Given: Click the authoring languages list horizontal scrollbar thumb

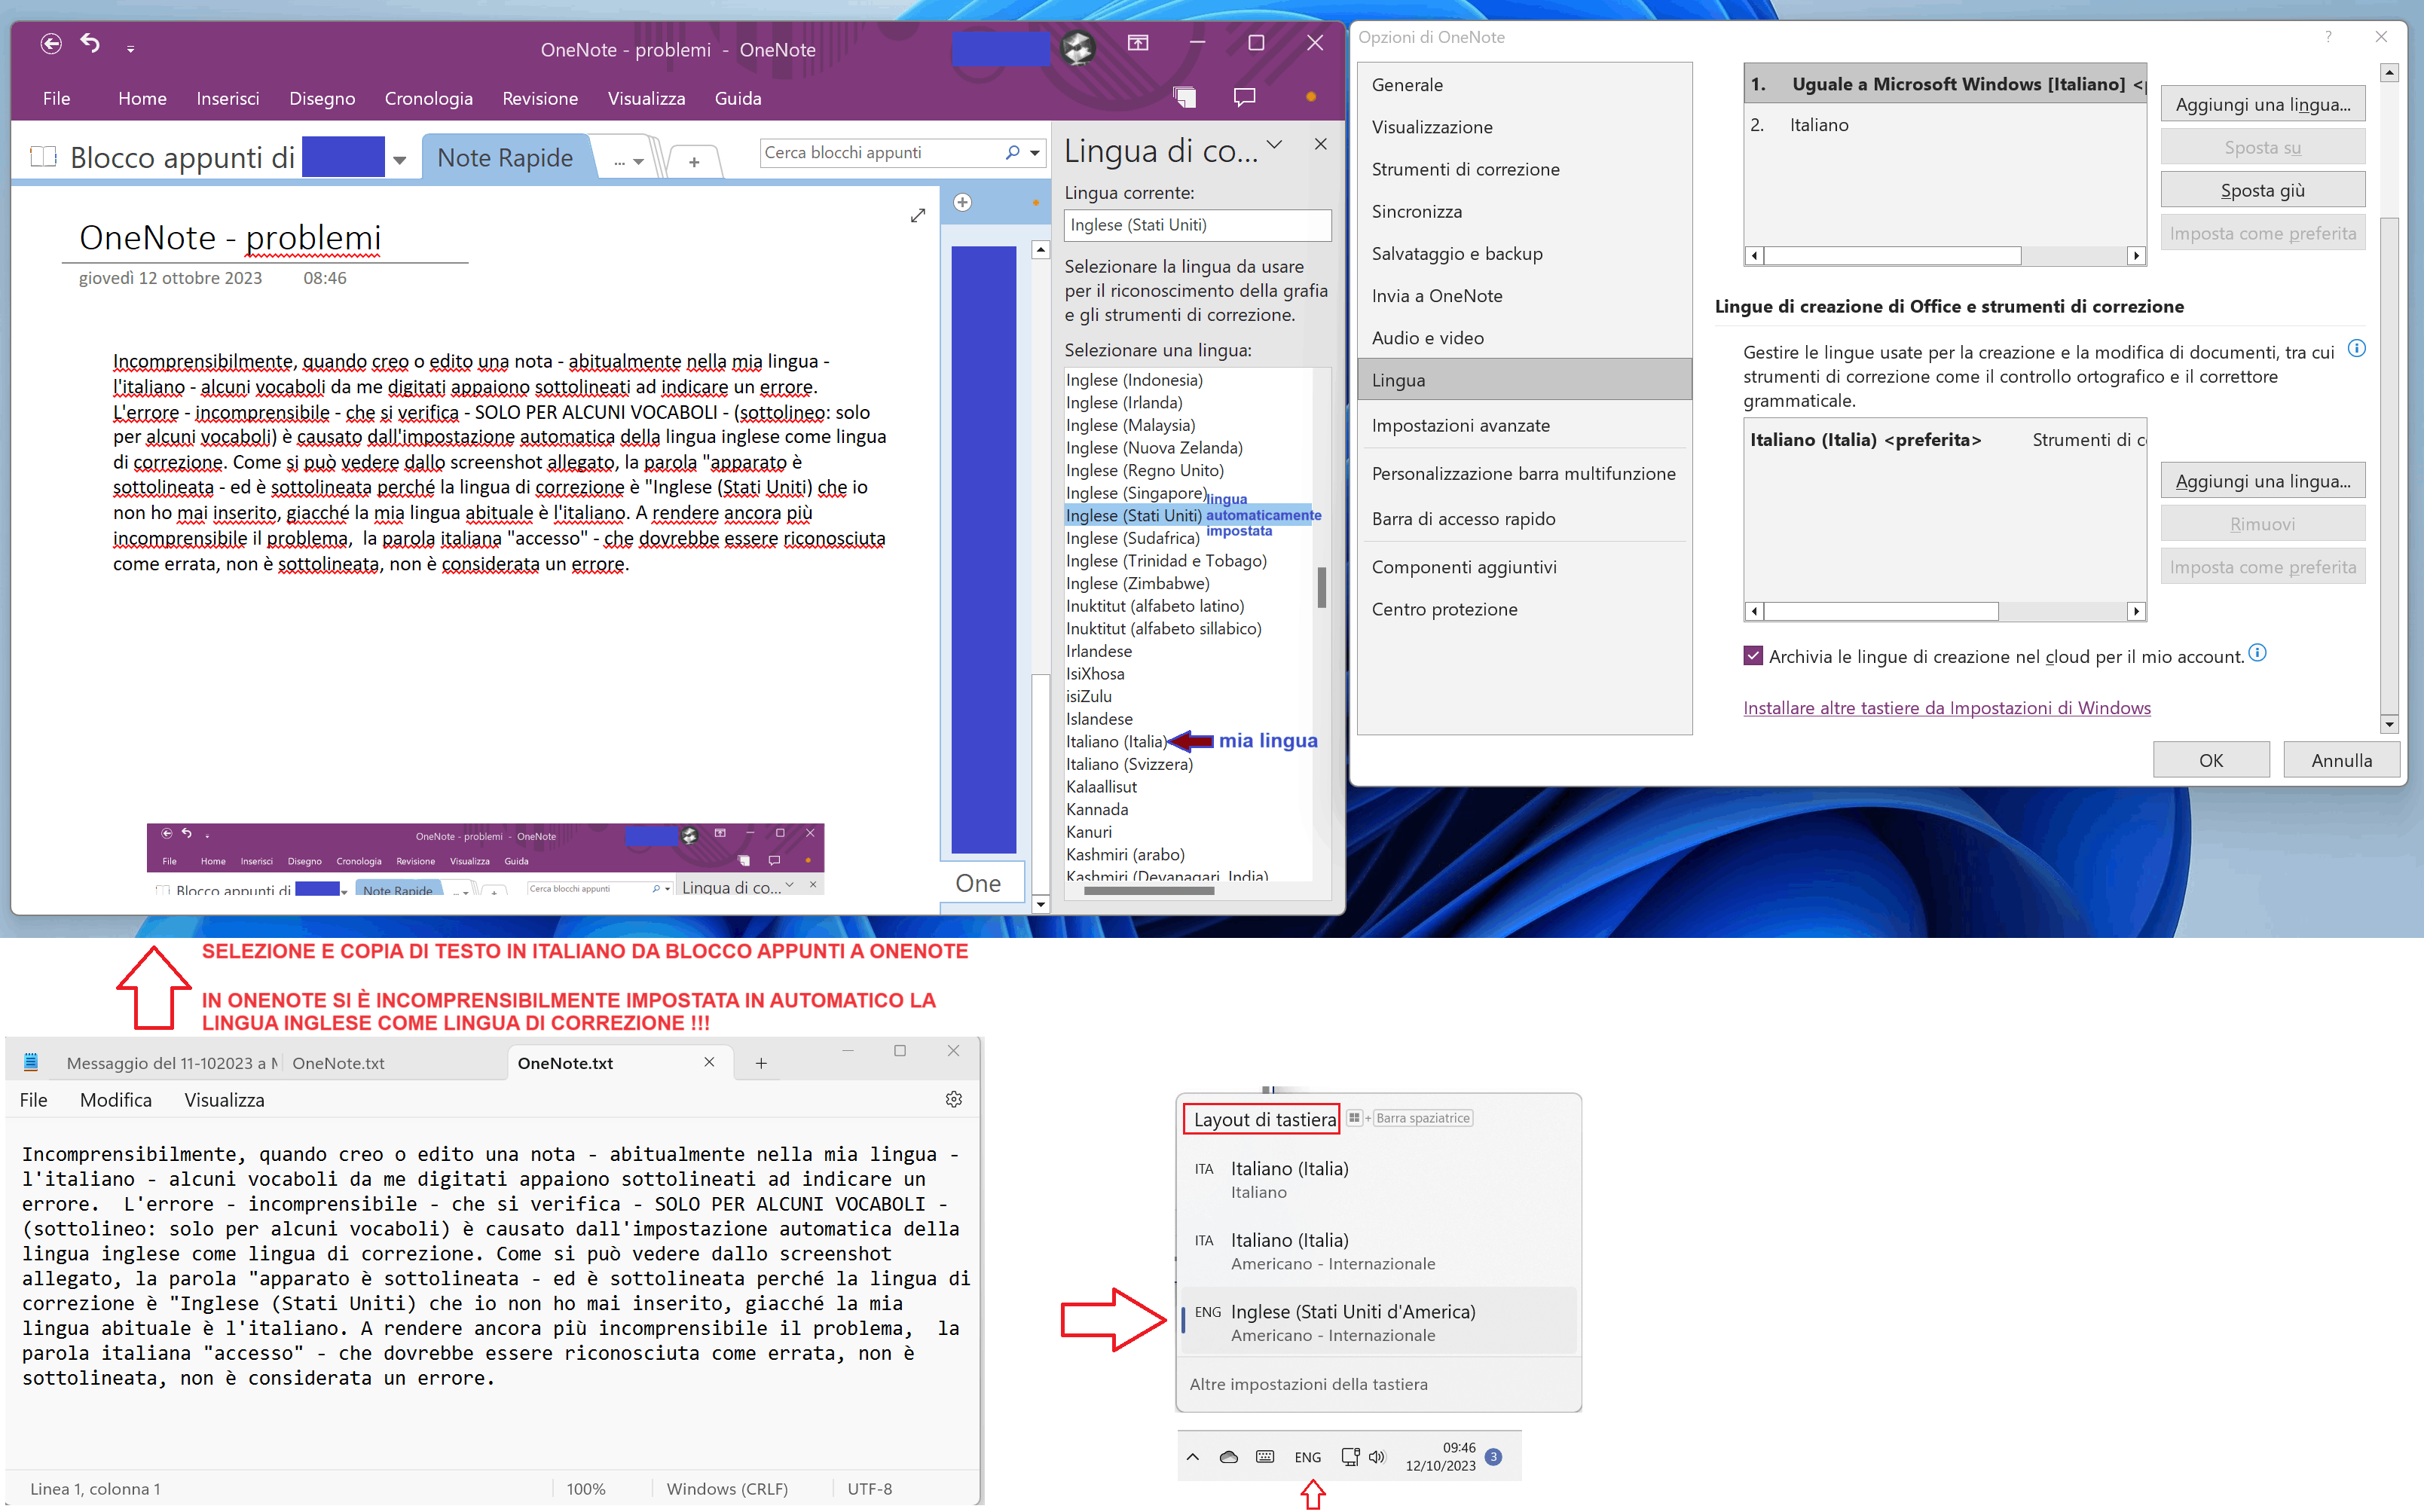Looking at the screenshot, I should pyautogui.click(x=1881, y=611).
